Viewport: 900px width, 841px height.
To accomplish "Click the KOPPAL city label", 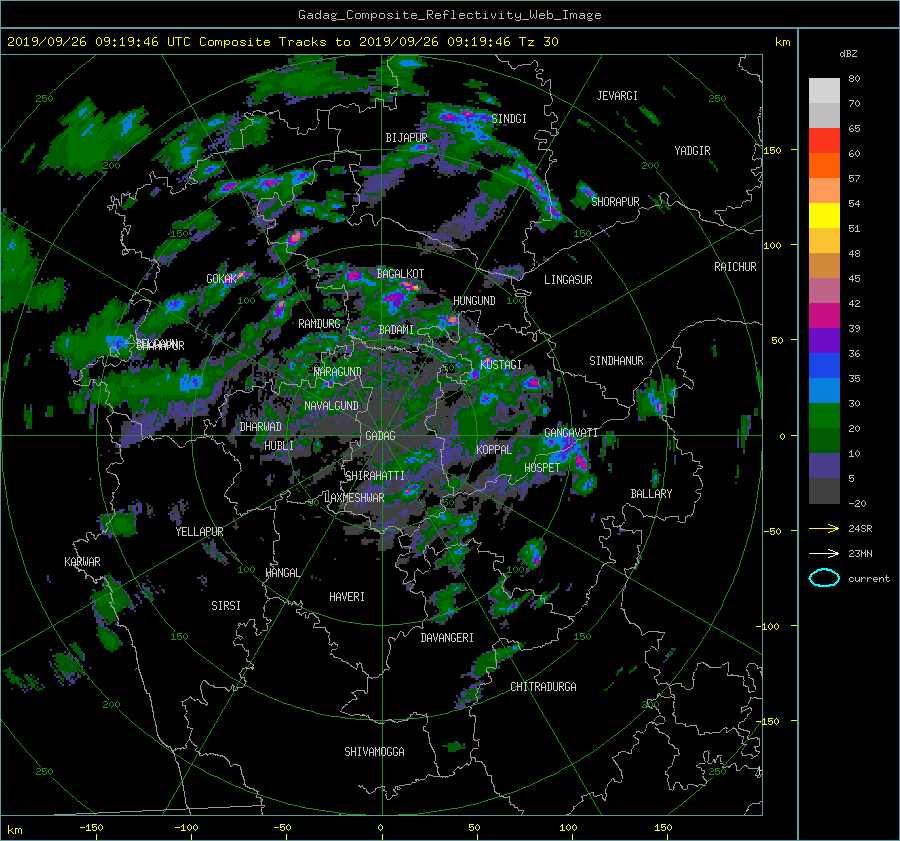I will [494, 449].
